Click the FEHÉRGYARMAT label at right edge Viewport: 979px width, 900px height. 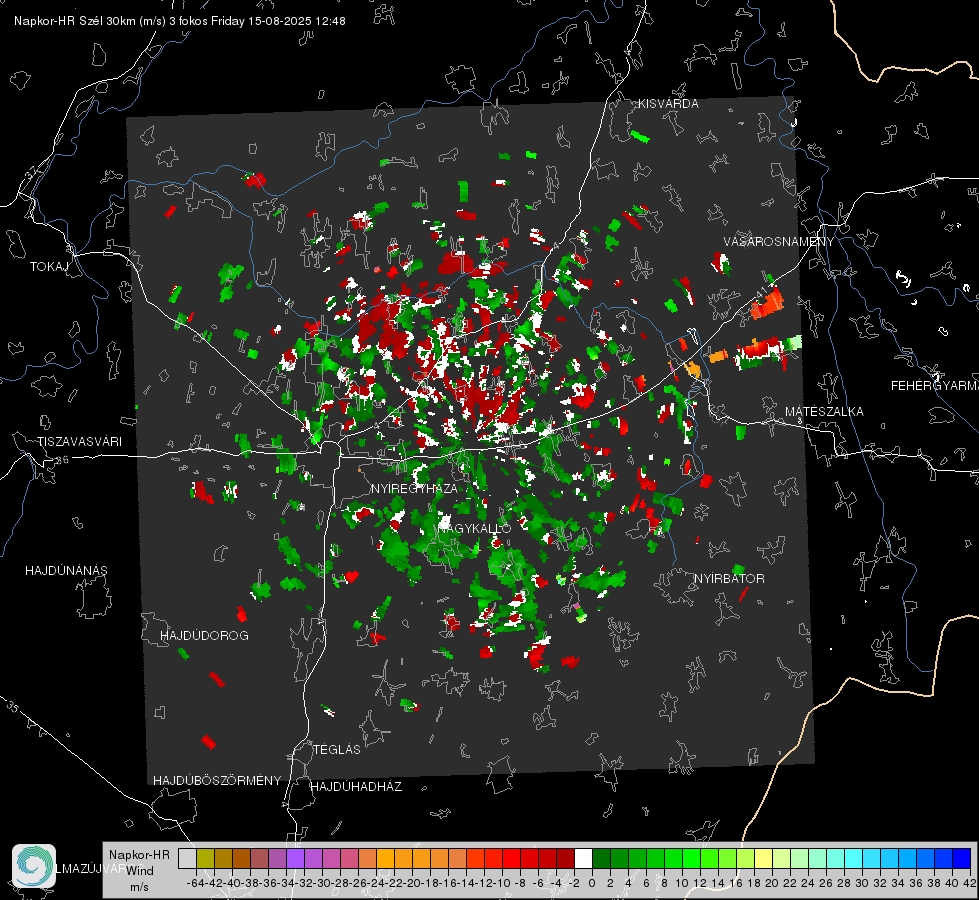coord(934,386)
